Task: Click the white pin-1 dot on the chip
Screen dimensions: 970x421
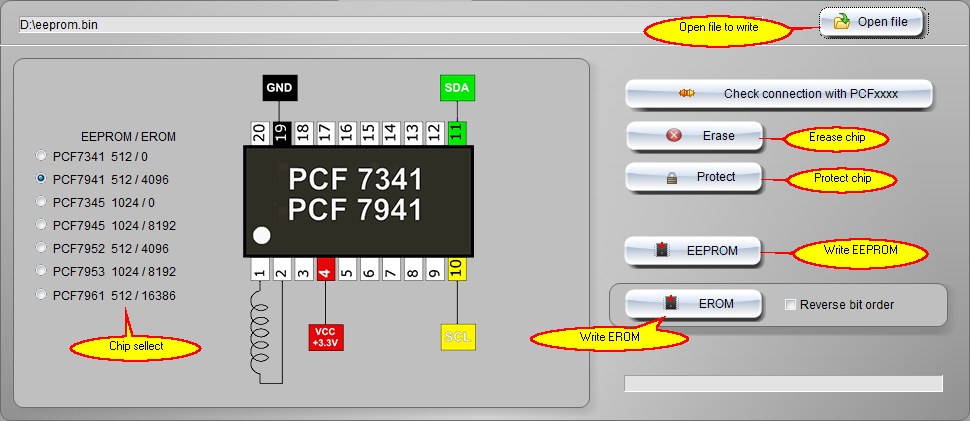Action: tap(262, 236)
